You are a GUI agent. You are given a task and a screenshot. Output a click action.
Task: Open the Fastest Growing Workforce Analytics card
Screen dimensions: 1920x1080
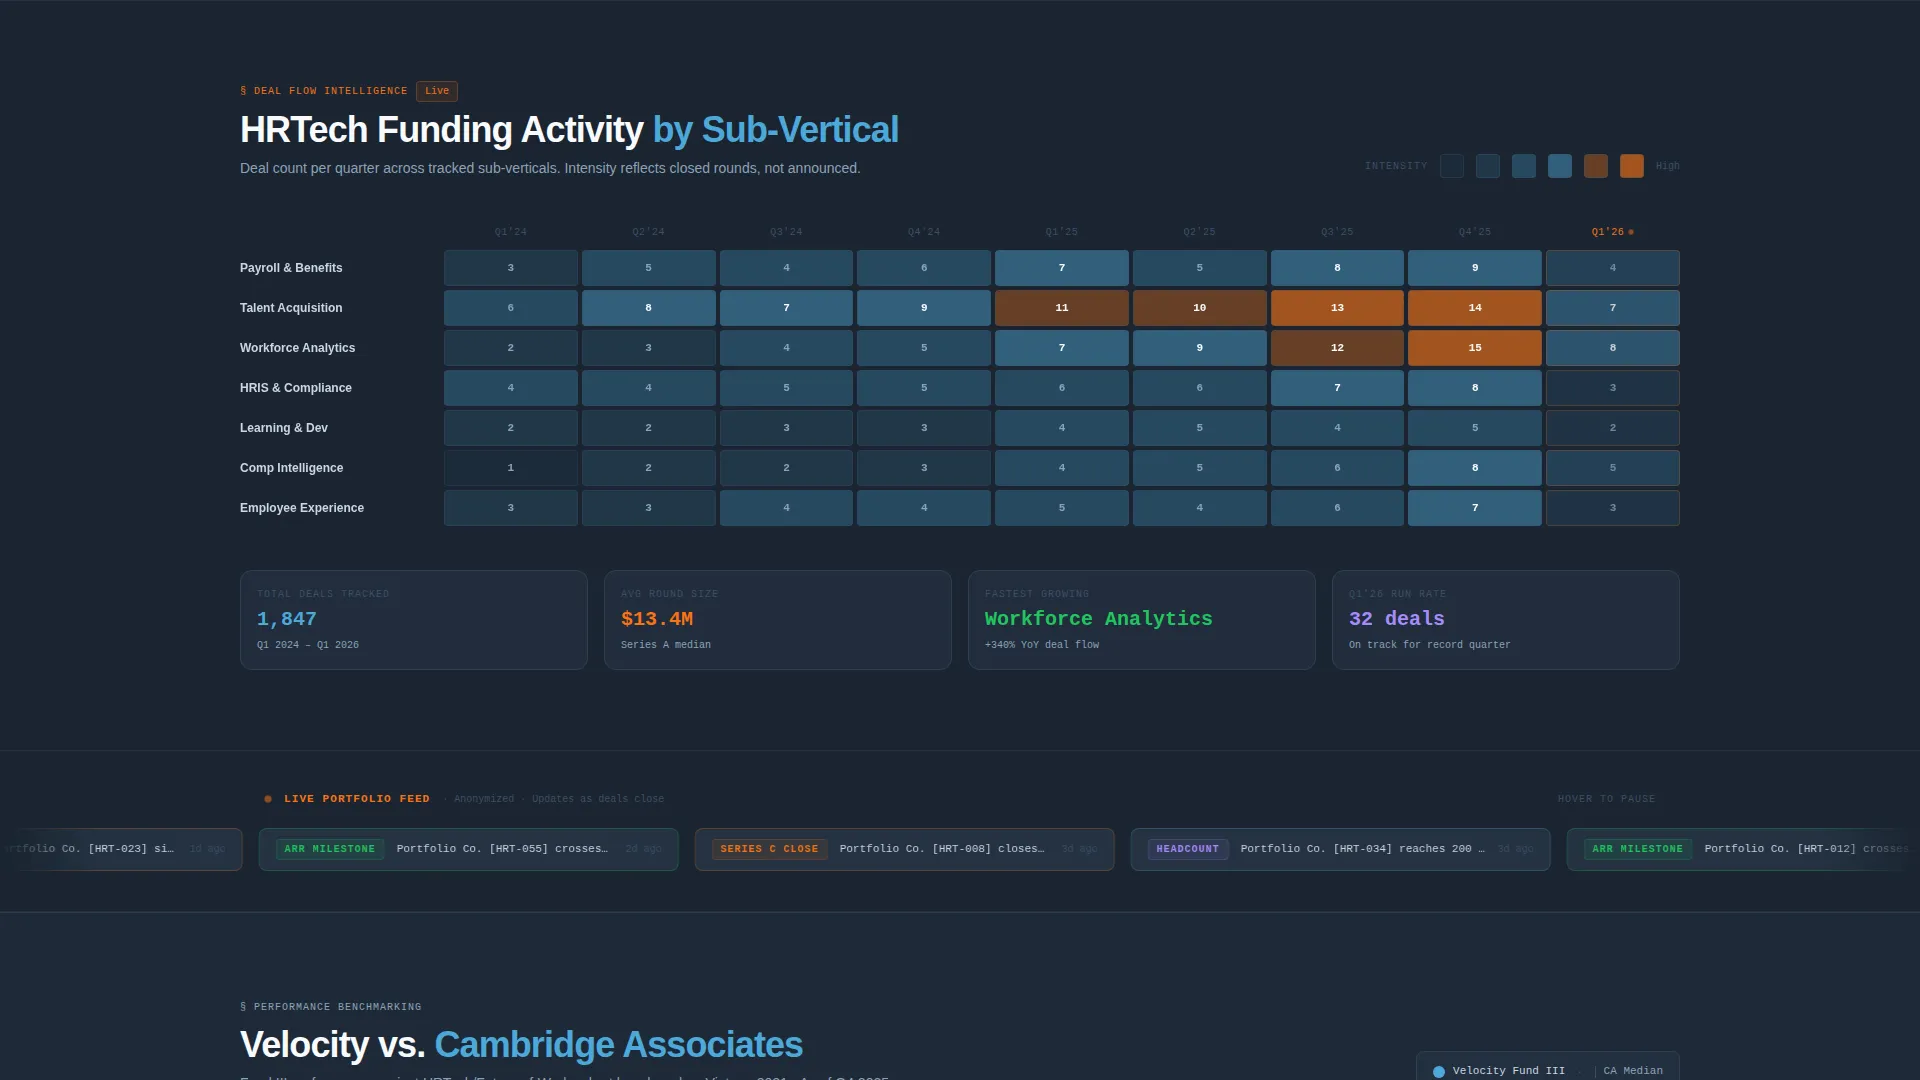coord(1142,620)
